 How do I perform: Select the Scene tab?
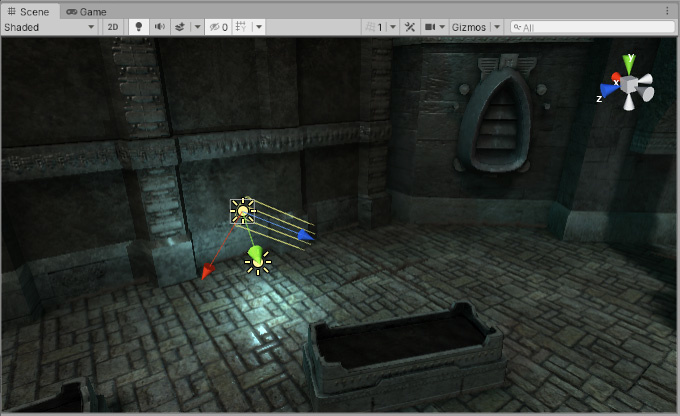coord(28,11)
